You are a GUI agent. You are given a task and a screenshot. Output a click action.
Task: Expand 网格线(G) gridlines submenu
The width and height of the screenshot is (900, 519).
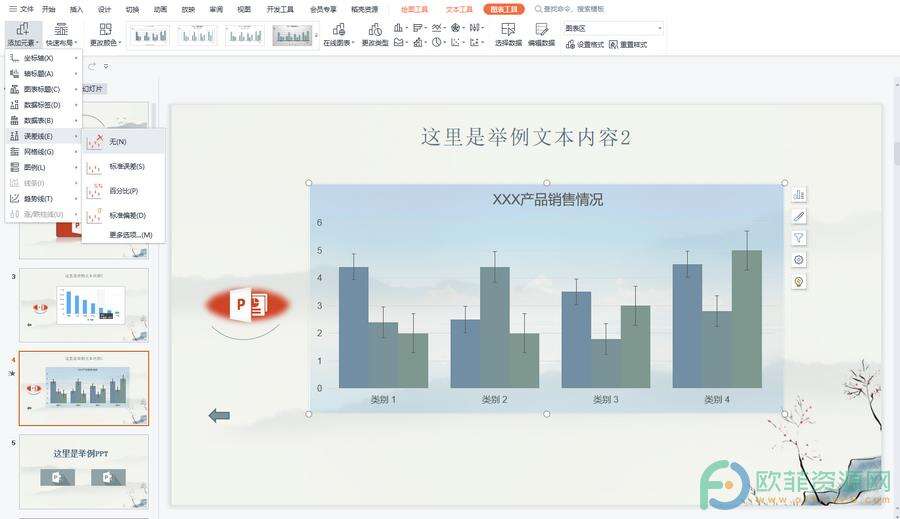44,152
